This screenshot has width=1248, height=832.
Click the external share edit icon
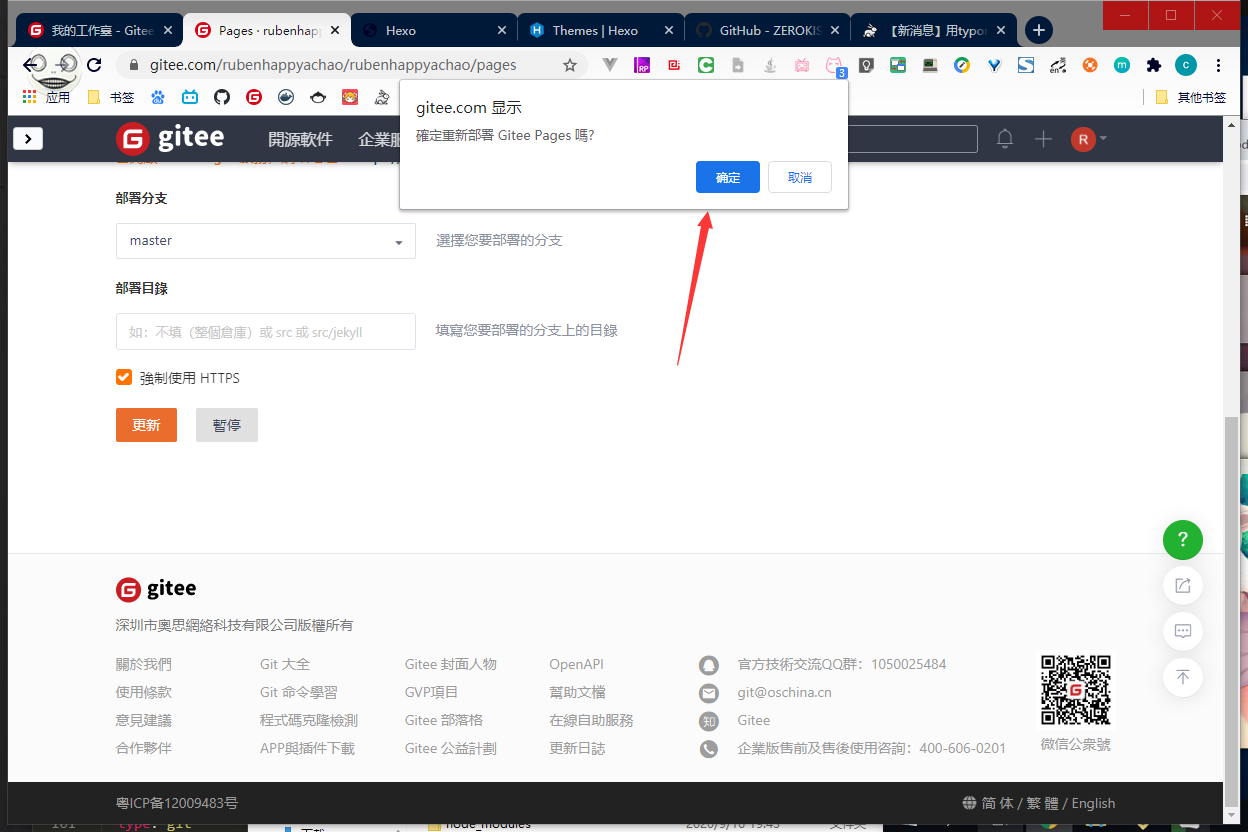tap(1182, 586)
